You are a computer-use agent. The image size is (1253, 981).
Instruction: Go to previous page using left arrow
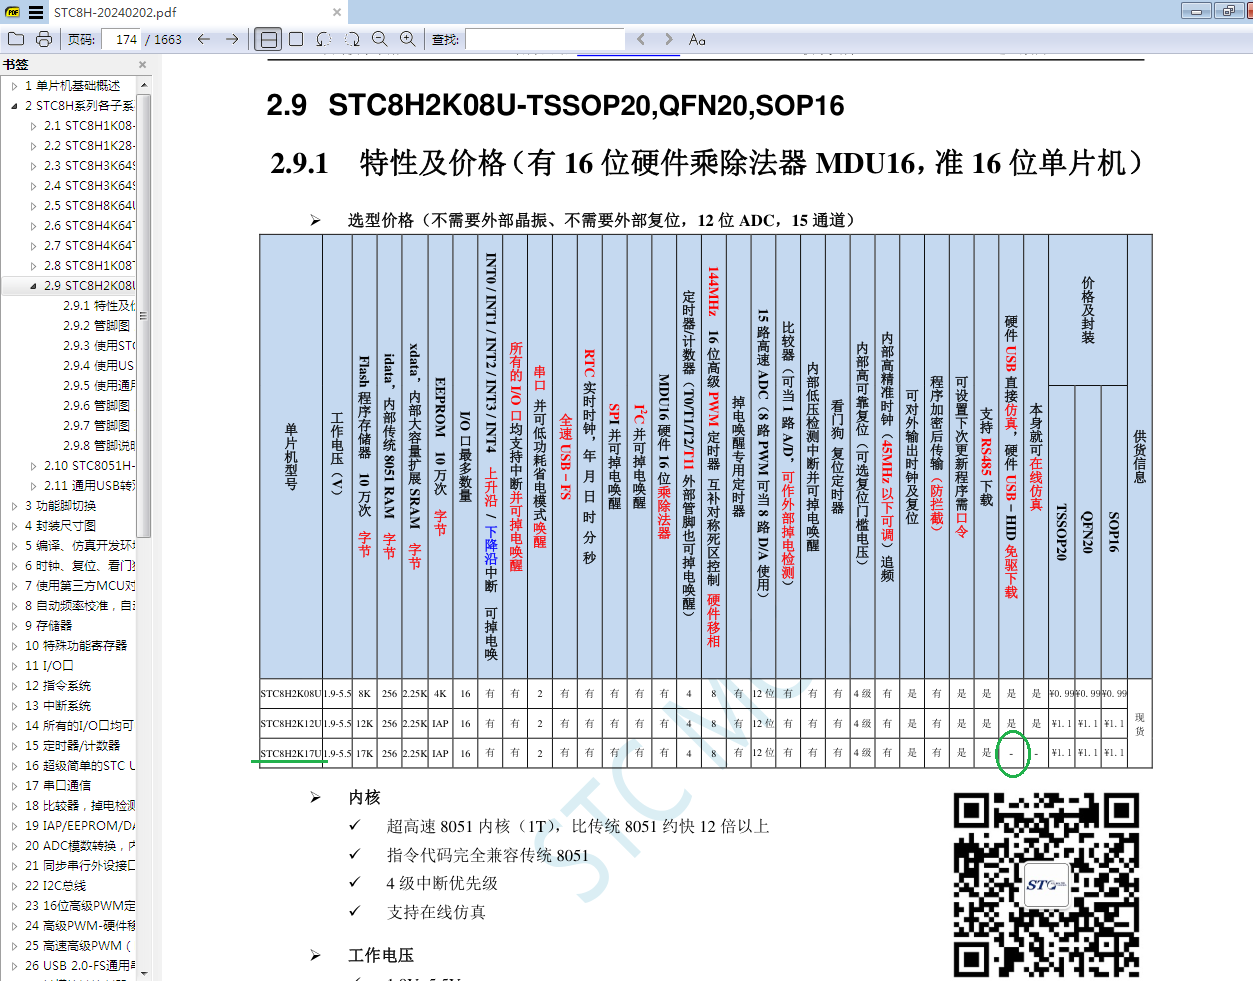pos(204,39)
